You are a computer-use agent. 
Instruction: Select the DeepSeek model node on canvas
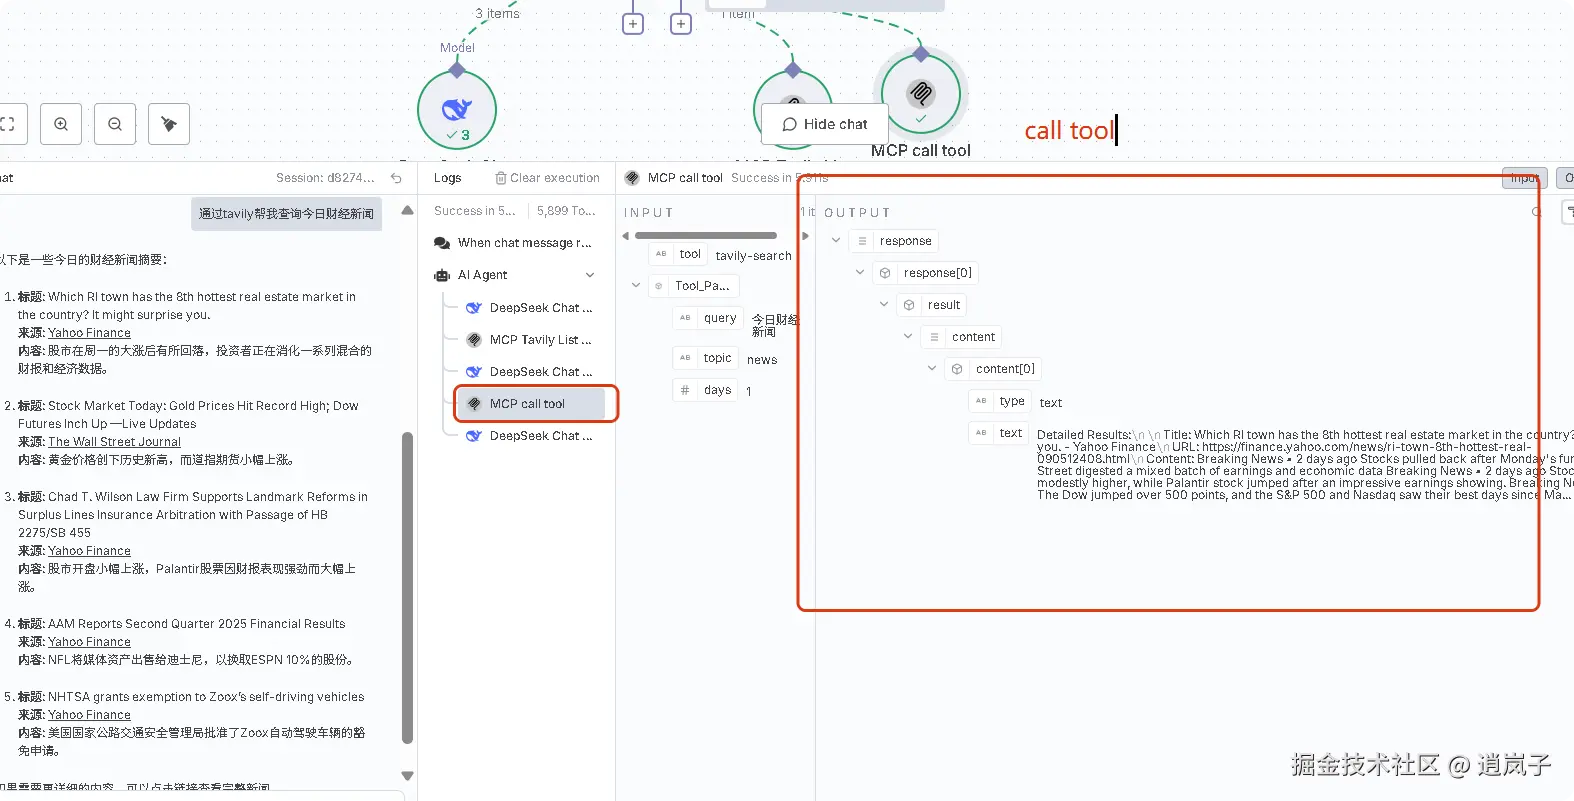[457, 110]
